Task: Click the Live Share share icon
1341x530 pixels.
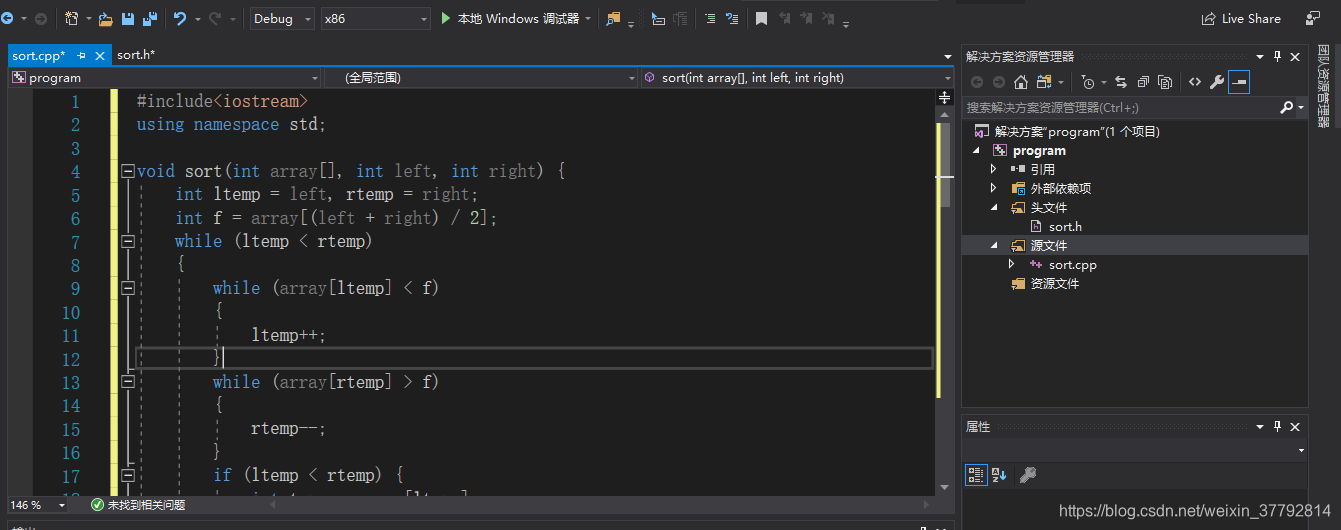Action: tap(1209, 19)
